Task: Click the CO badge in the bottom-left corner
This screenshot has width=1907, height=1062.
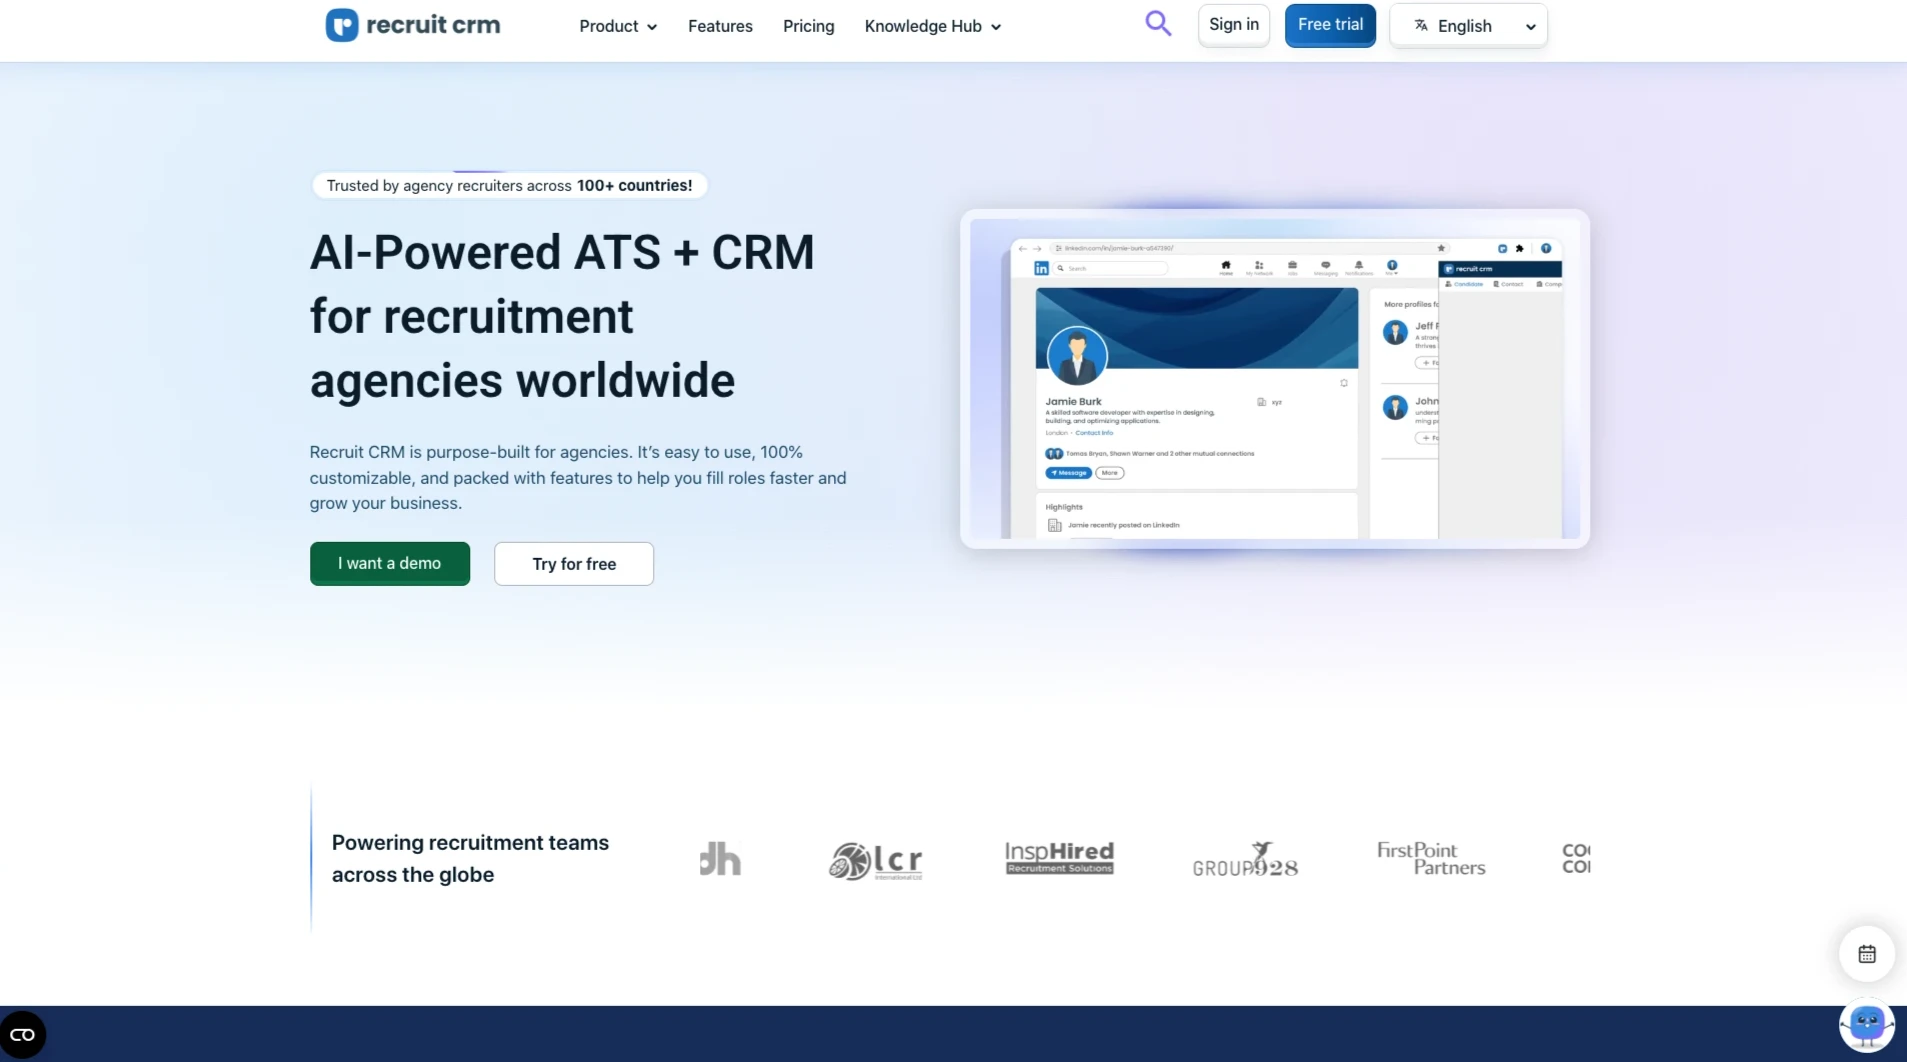Action: point(22,1033)
